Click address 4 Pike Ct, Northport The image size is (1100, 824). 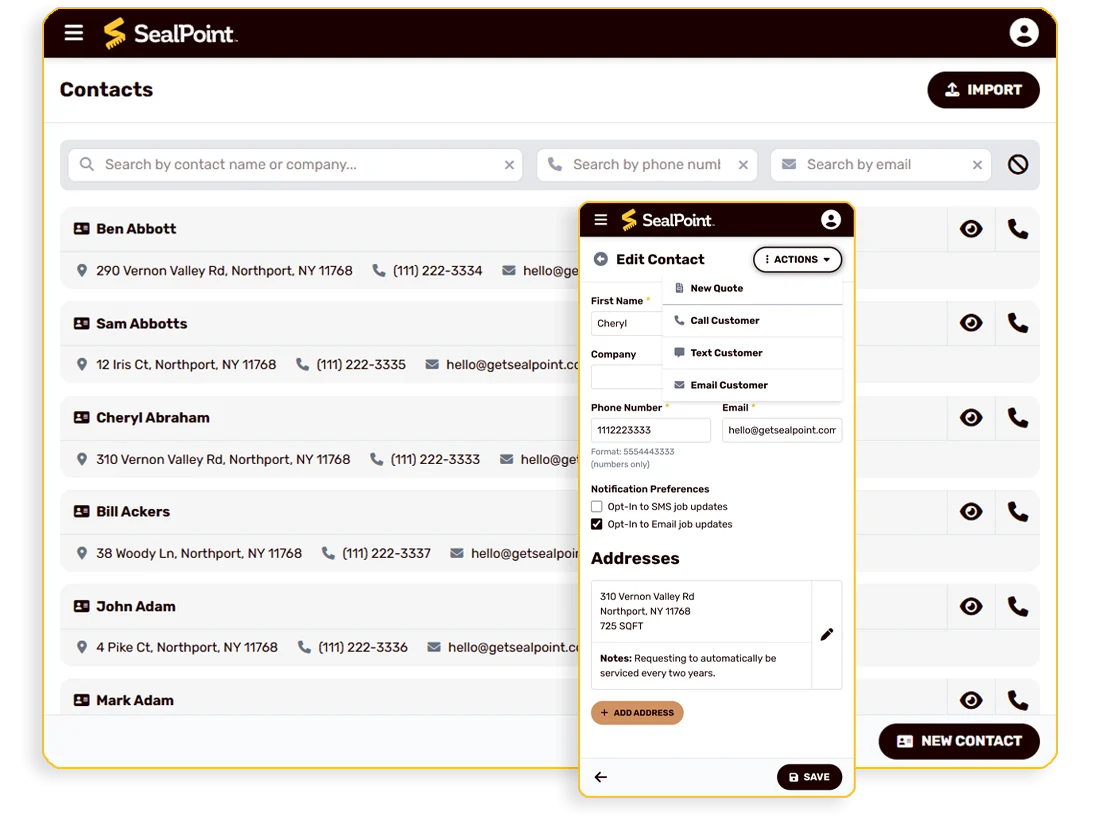click(187, 647)
